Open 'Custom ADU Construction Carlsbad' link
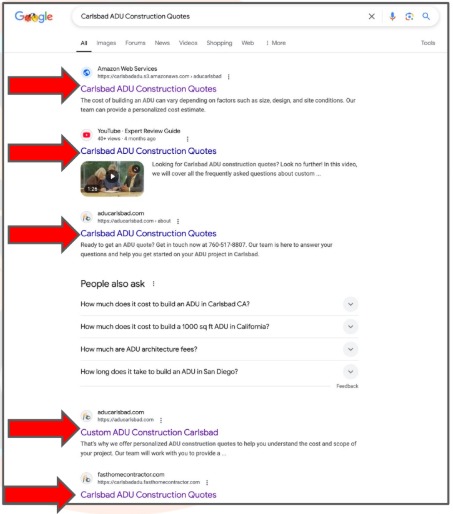453x514 pixels. click(x=149, y=432)
